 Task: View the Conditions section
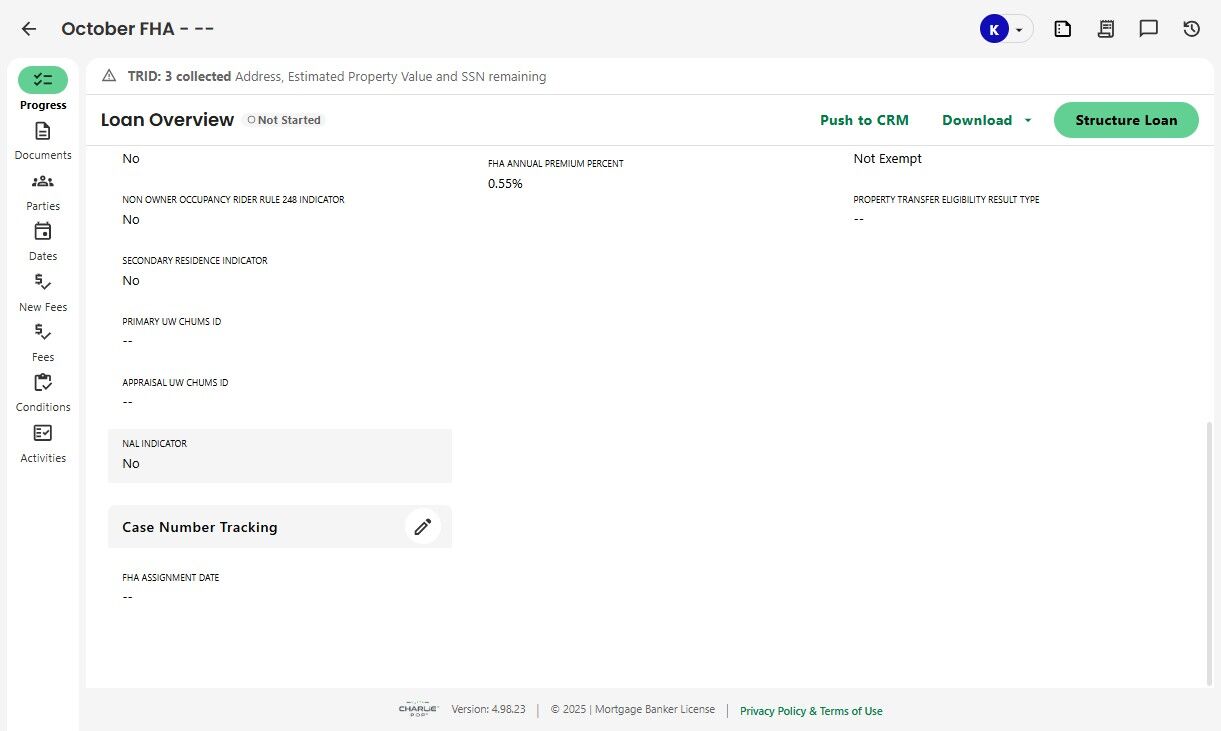coord(43,391)
